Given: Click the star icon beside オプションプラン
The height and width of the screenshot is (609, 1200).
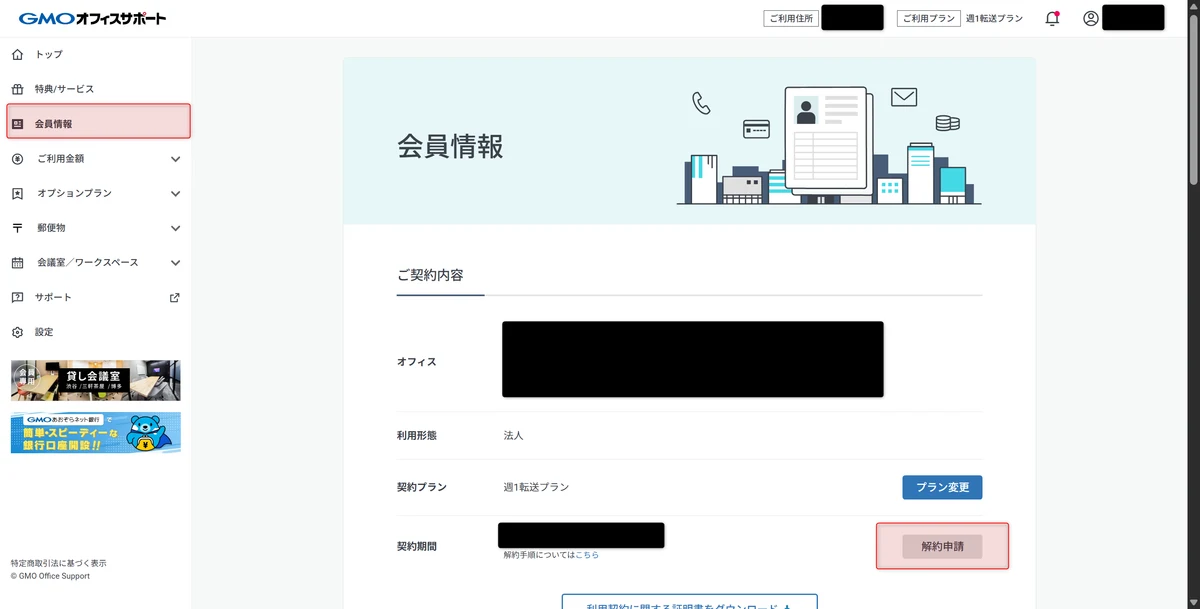Looking at the screenshot, I should (x=17, y=193).
